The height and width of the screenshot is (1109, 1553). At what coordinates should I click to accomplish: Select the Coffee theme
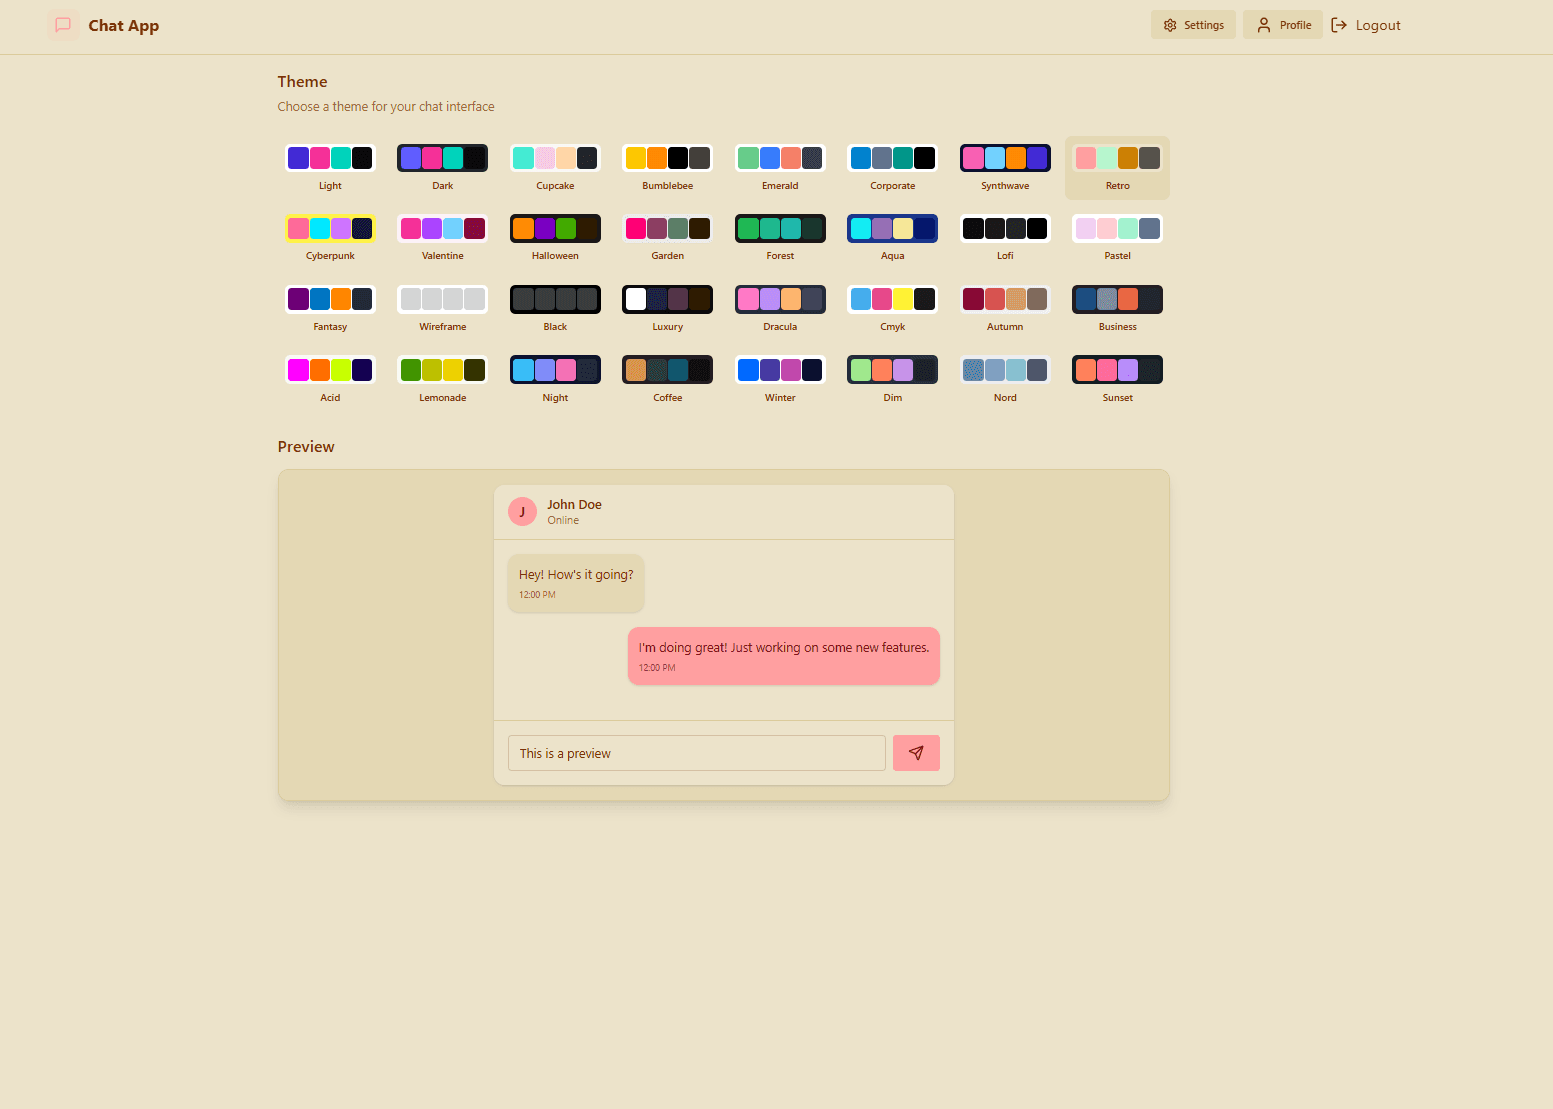[667, 379]
